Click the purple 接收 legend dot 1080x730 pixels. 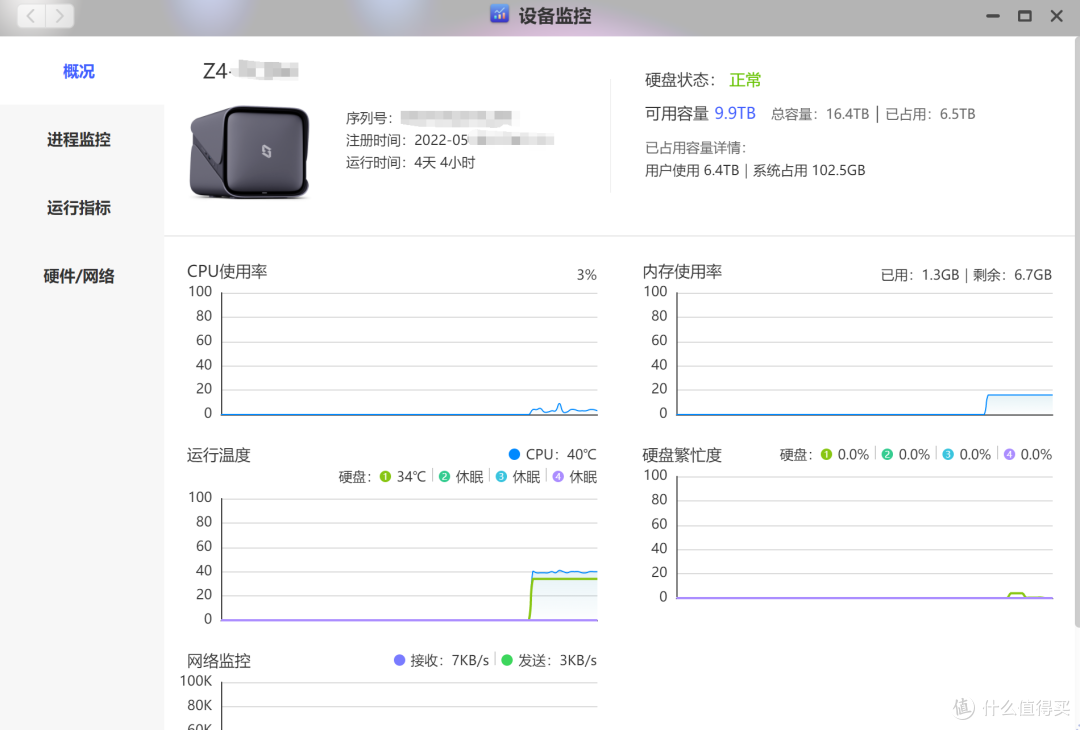[x=399, y=660]
